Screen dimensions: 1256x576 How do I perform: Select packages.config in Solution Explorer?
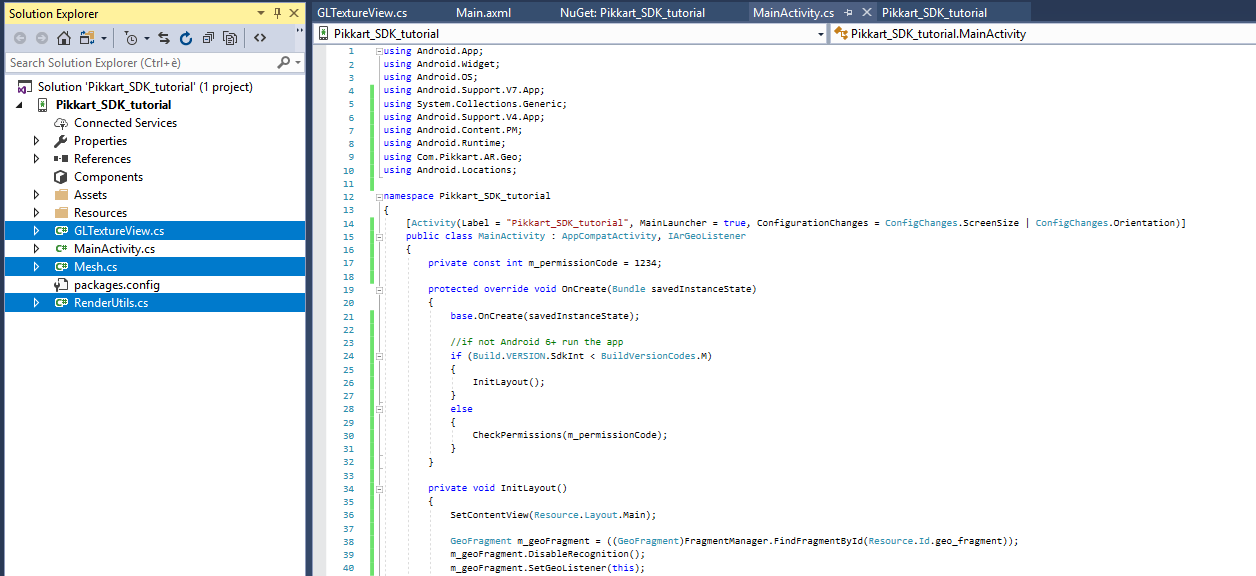click(116, 285)
